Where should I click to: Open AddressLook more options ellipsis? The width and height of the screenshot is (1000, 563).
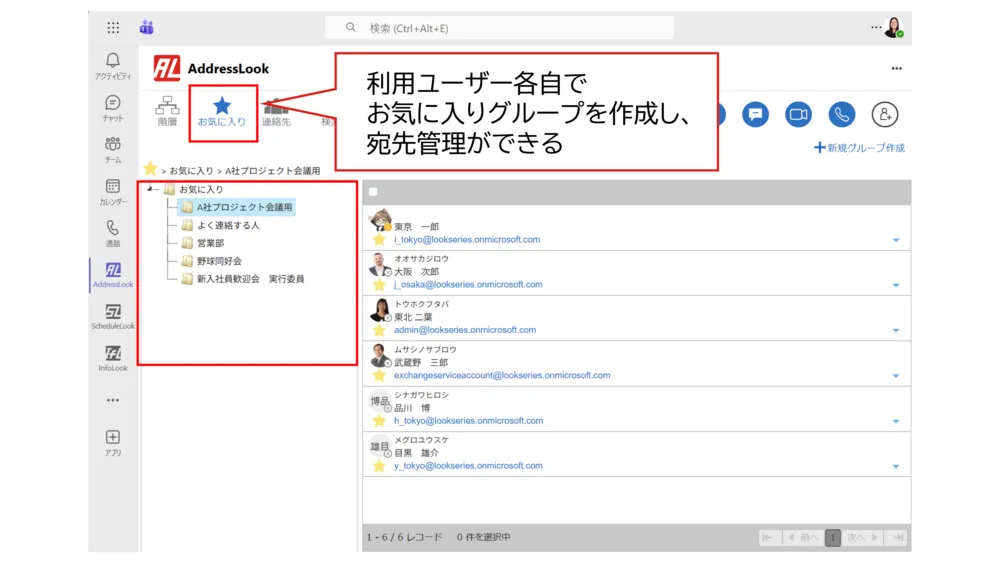[x=897, y=68]
